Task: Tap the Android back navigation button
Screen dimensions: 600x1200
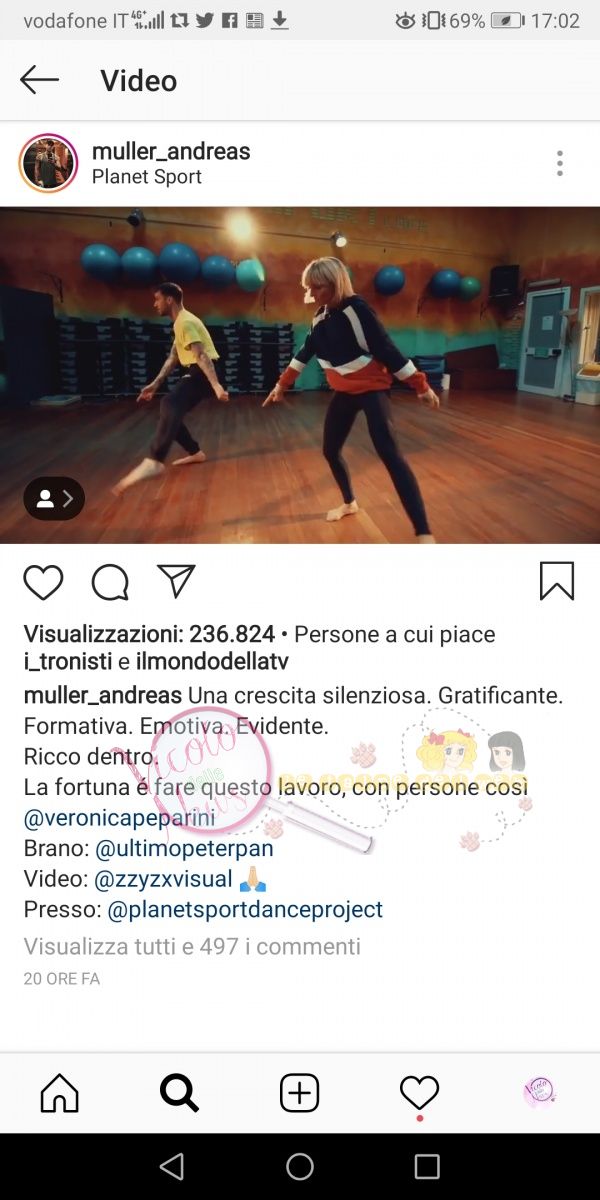Action: [x=172, y=1166]
